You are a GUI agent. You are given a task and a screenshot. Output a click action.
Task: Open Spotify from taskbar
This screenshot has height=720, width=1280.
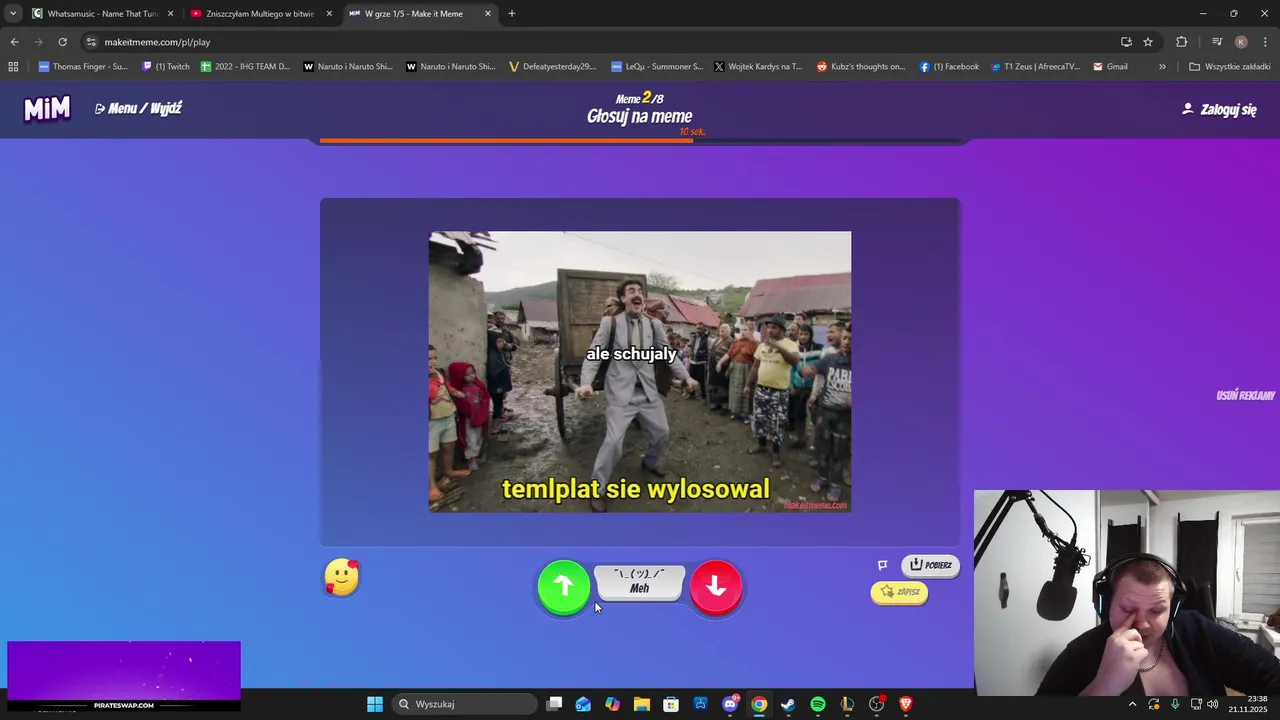[818, 704]
